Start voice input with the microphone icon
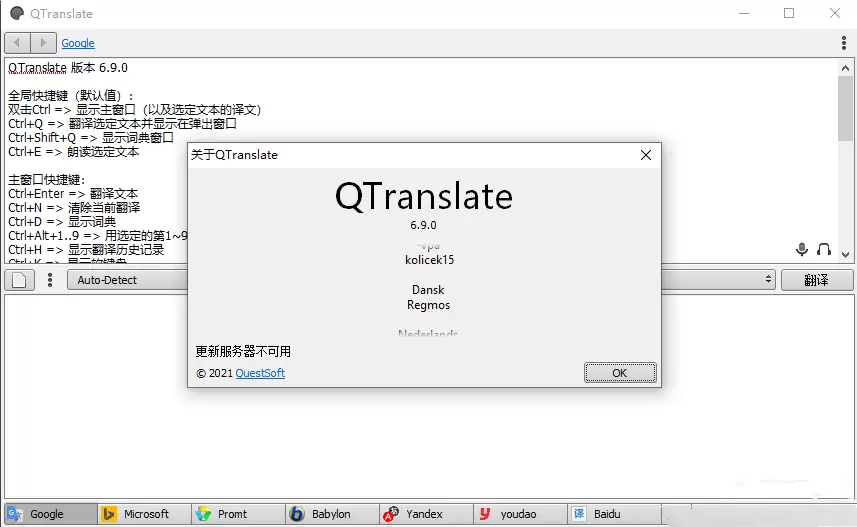 [802, 249]
